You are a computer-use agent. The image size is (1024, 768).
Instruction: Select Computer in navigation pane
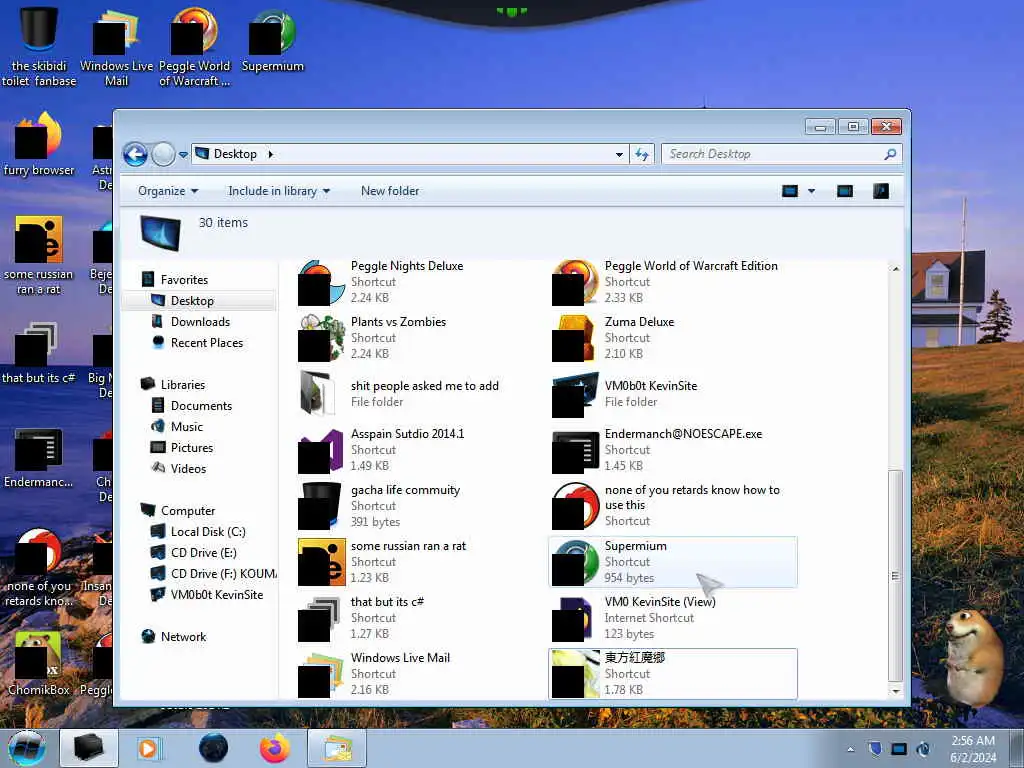pos(187,511)
